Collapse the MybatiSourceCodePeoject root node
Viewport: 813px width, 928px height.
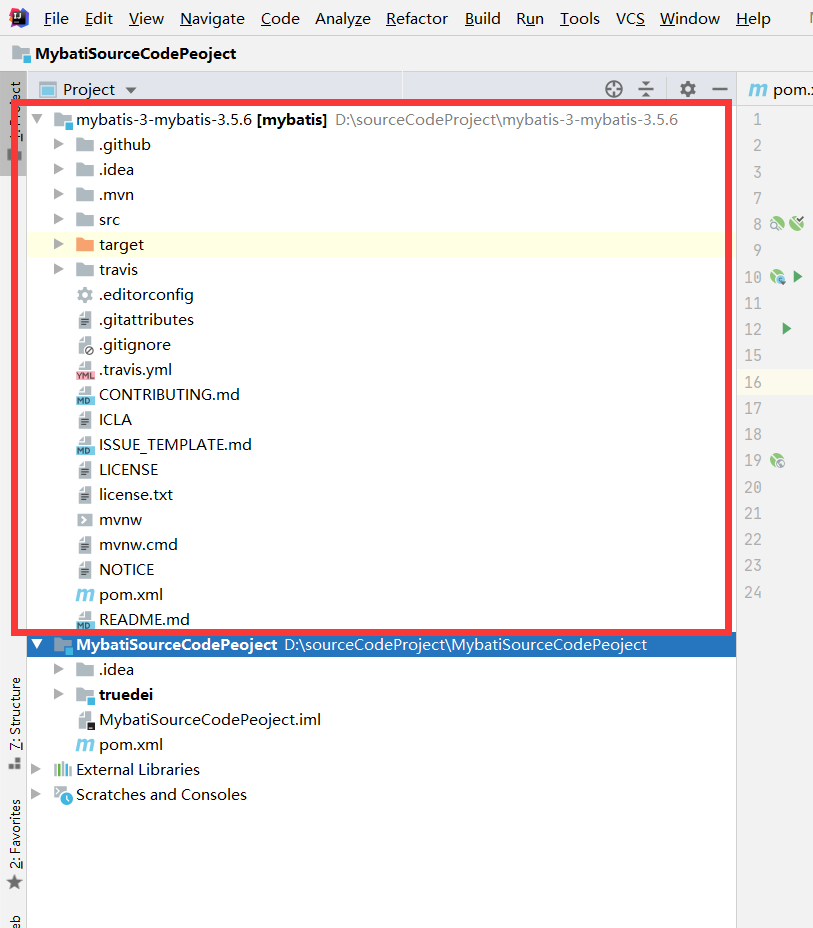[x=37, y=644]
